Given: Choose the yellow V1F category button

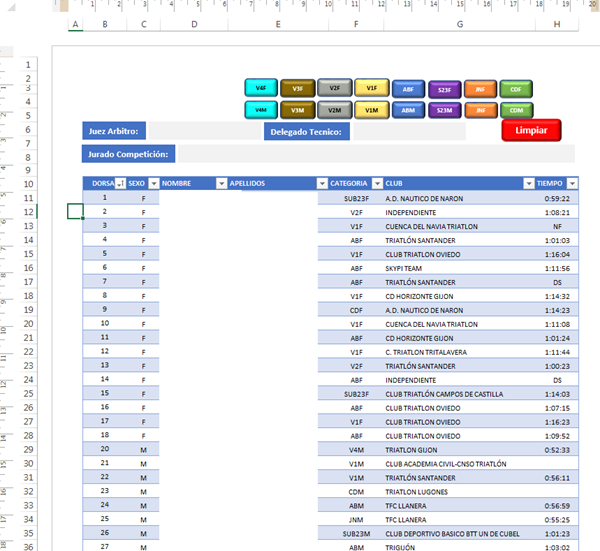Looking at the screenshot, I should point(371,89).
